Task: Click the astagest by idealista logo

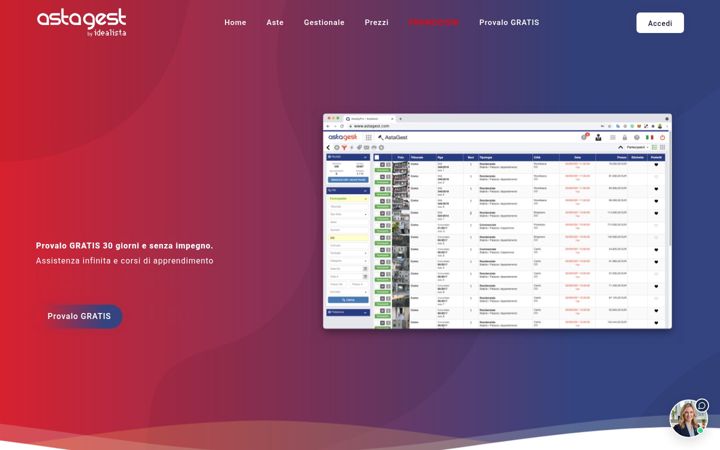Action: coord(81,22)
